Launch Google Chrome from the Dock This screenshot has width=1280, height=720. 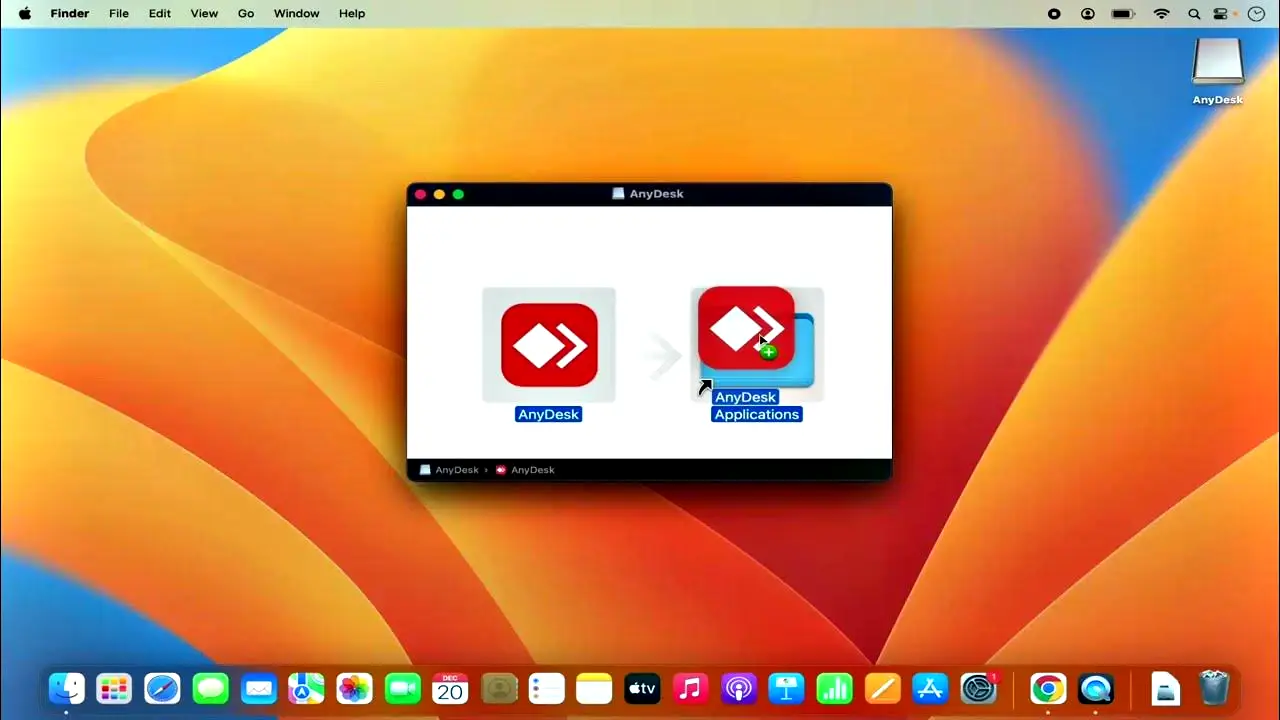pyautogui.click(x=1047, y=688)
